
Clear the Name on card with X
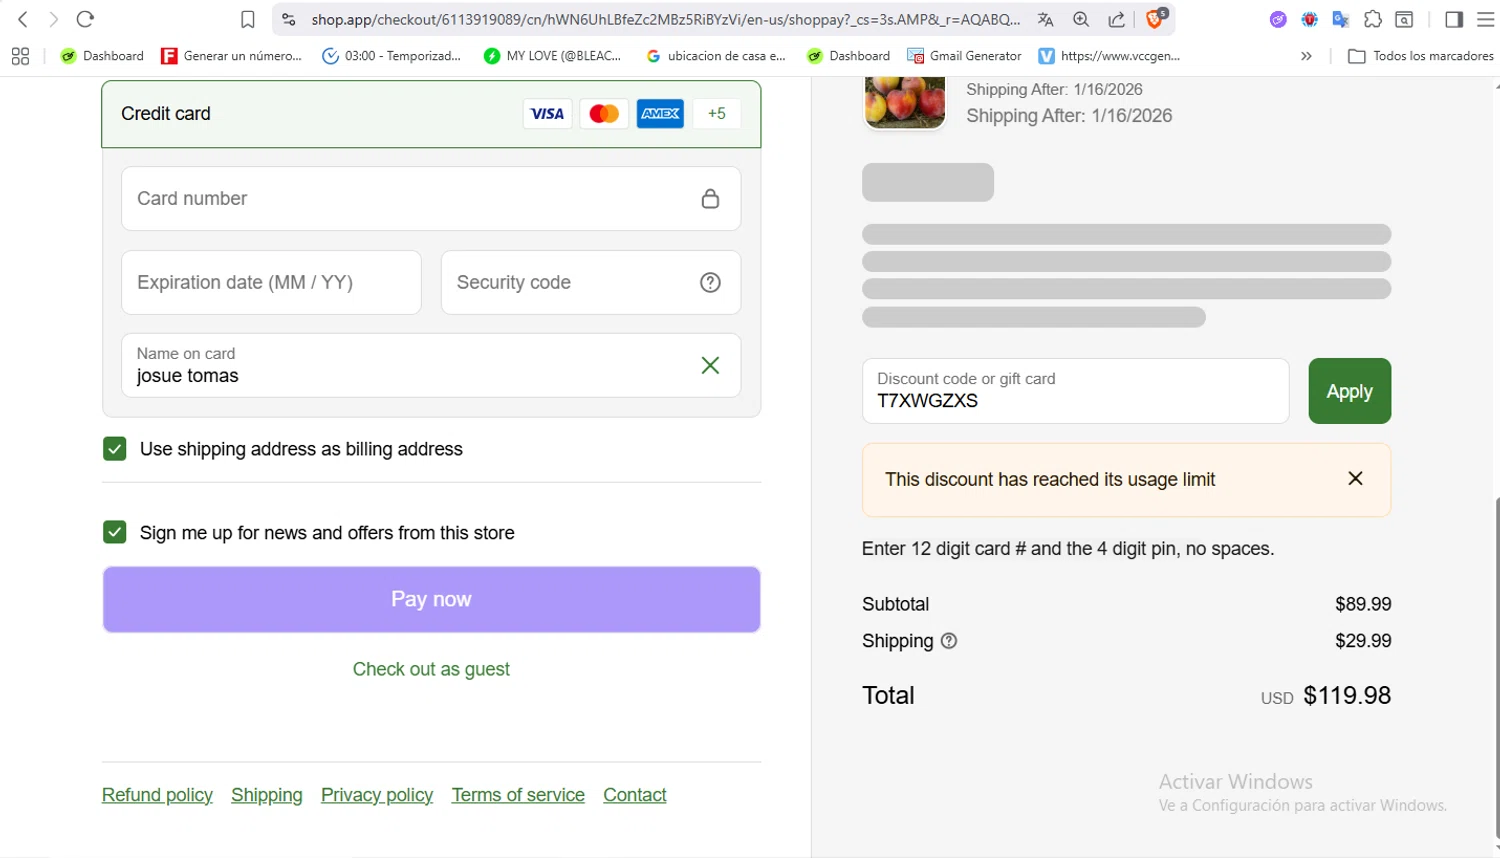(710, 366)
